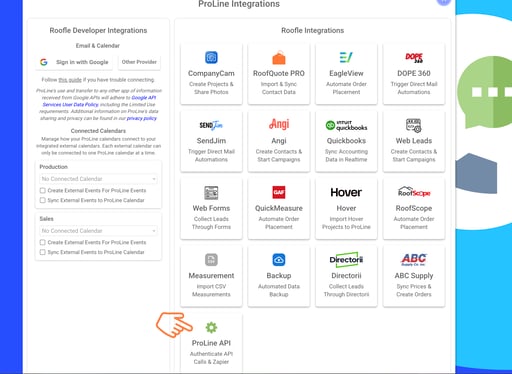
Task: Toggle Production Sync External Events checkbox
Action: [x=42, y=200]
